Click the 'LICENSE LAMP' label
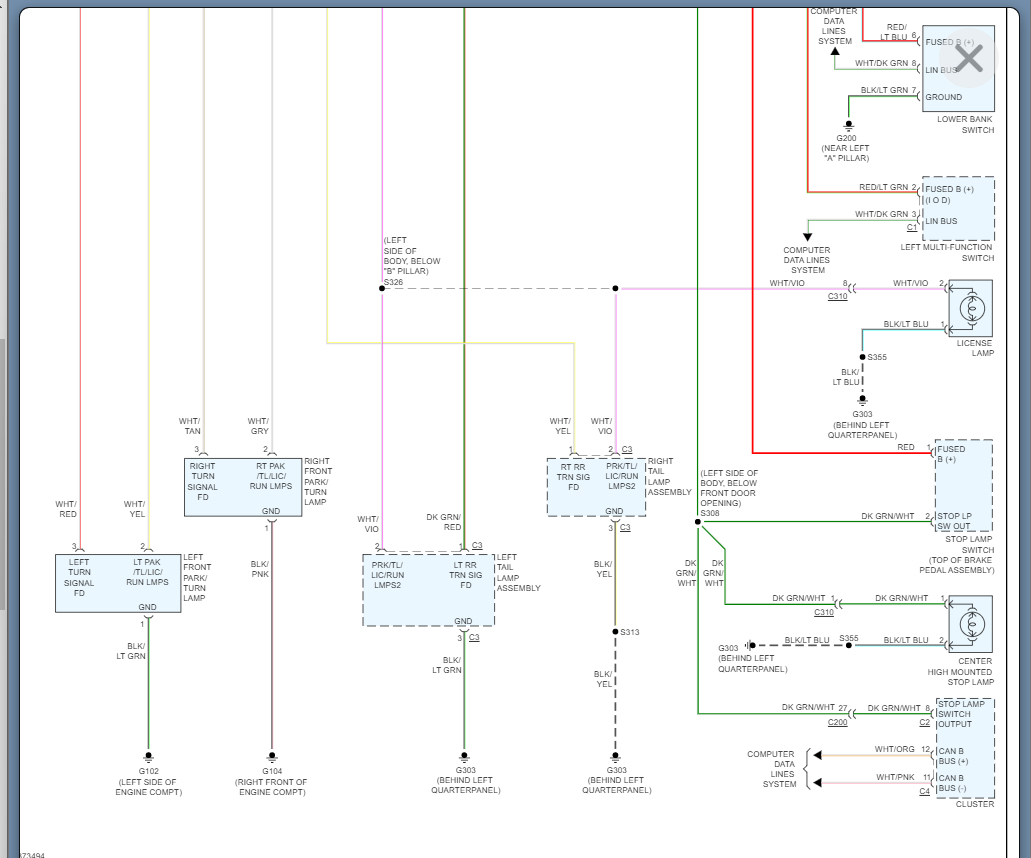This screenshot has width=1031, height=858. click(x=975, y=348)
